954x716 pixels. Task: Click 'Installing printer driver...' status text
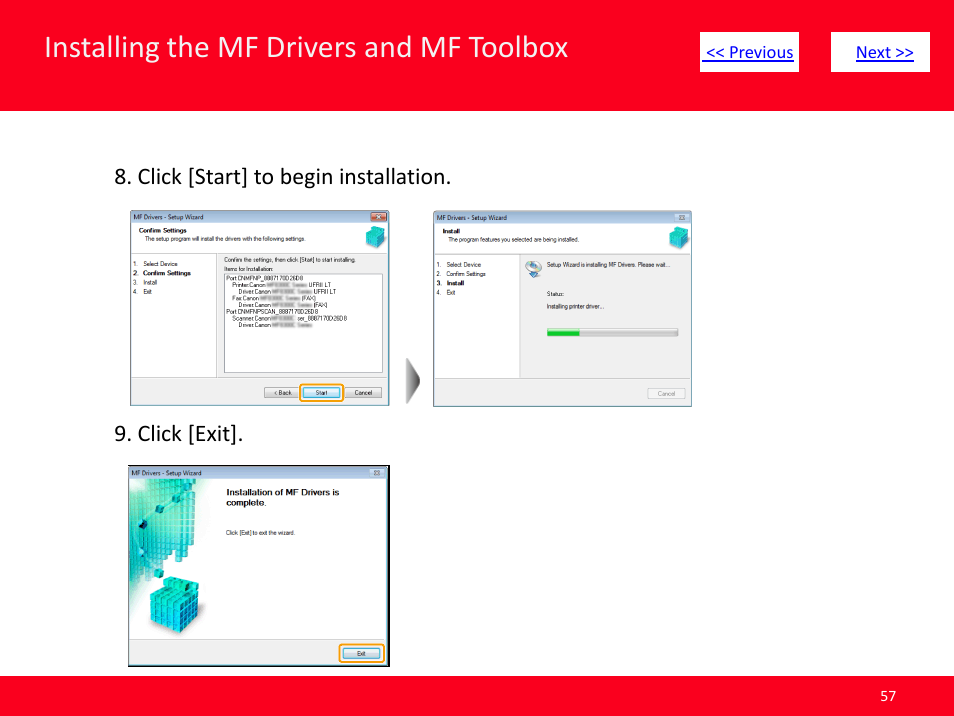click(575, 307)
